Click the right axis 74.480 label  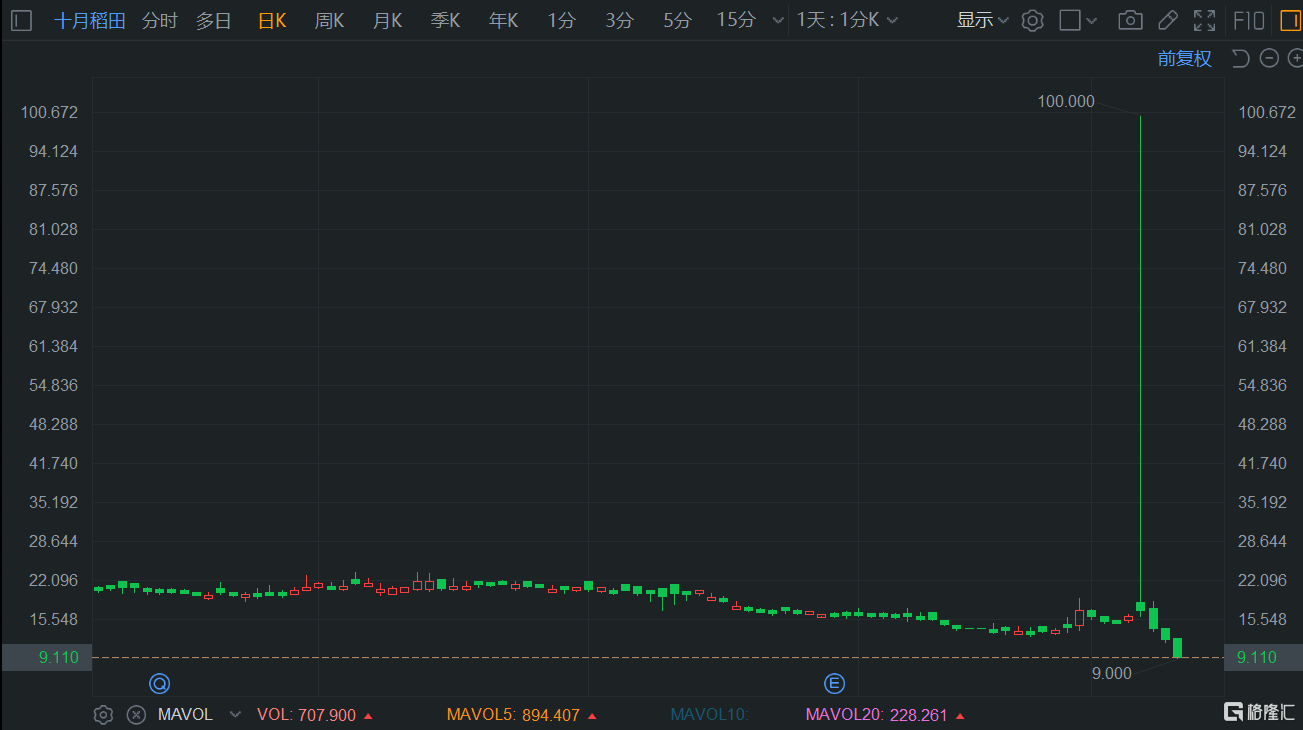pos(1262,268)
